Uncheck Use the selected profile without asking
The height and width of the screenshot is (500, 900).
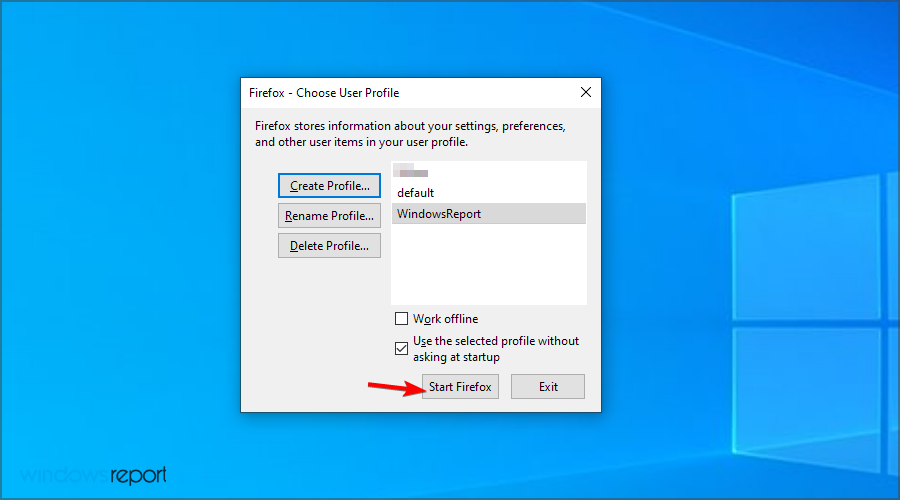[x=401, y=348]
